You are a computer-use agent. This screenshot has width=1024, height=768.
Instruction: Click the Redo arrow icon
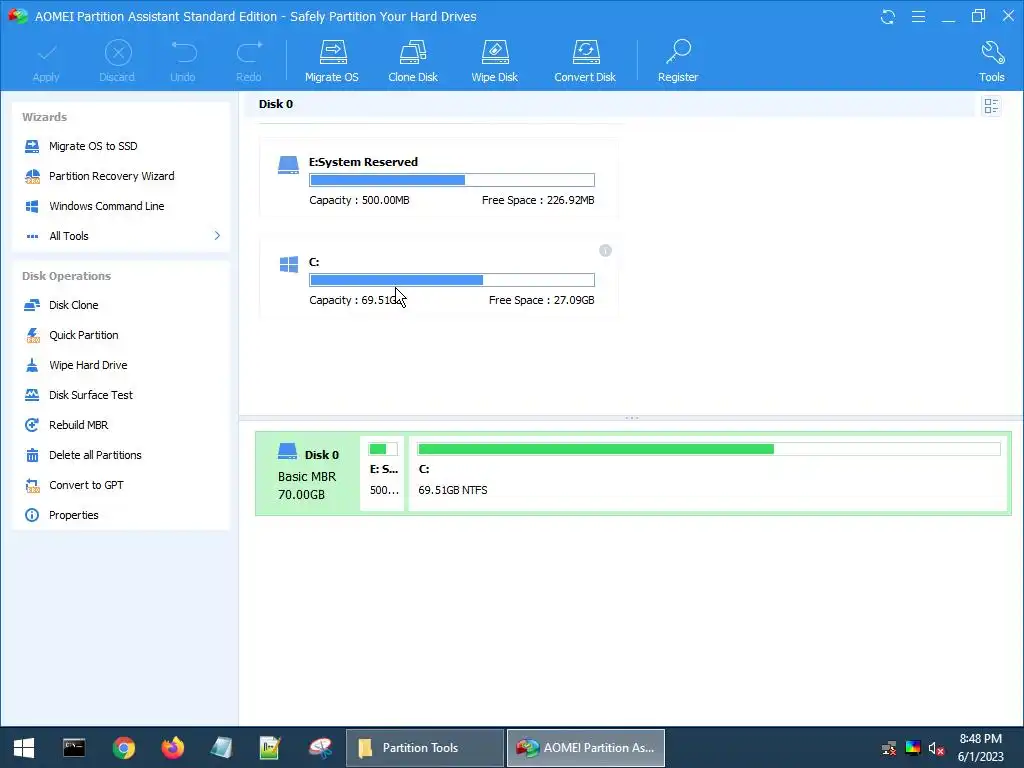(249, 52)
